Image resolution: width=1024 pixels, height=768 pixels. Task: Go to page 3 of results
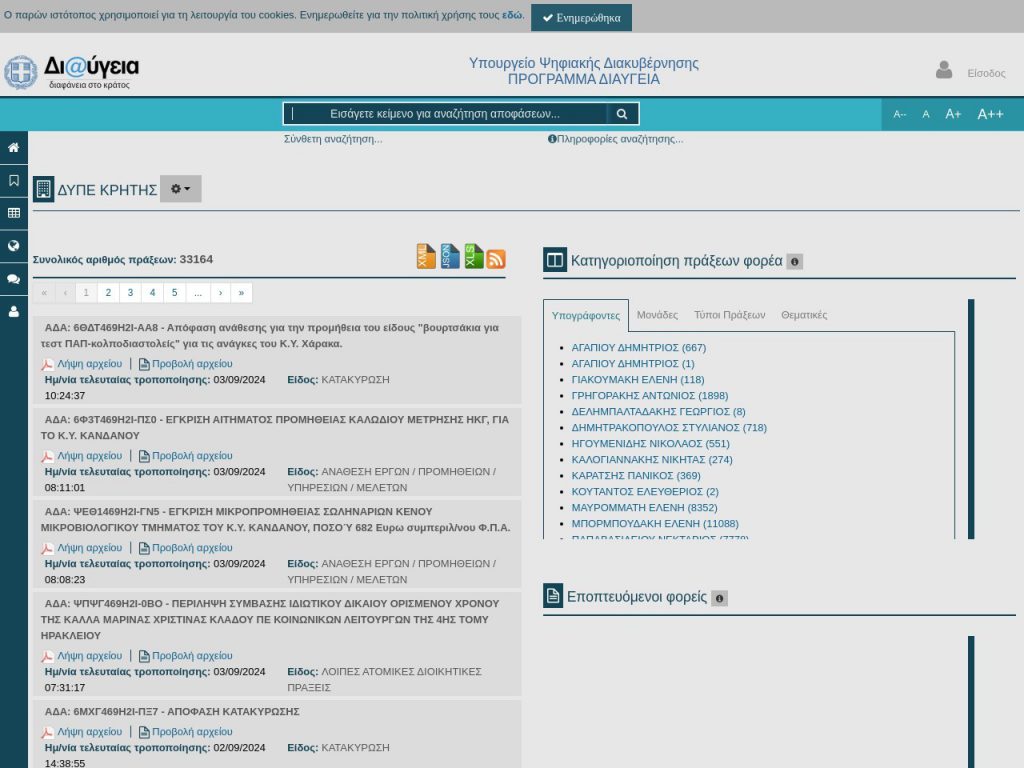coord(130,293)
